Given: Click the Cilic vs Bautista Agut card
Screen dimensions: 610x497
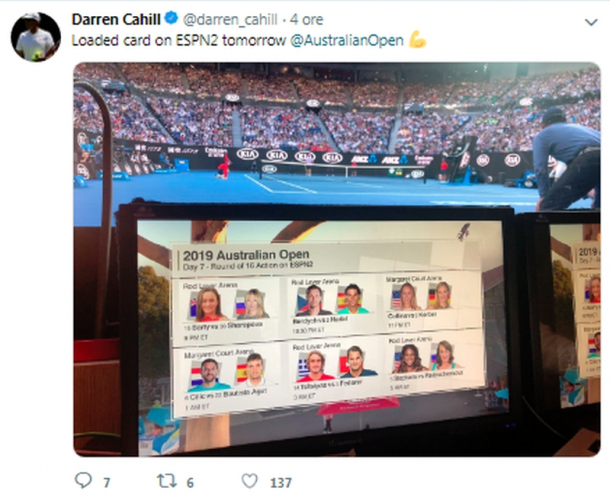Looking at the screenshot, I should tap(226, 379).
